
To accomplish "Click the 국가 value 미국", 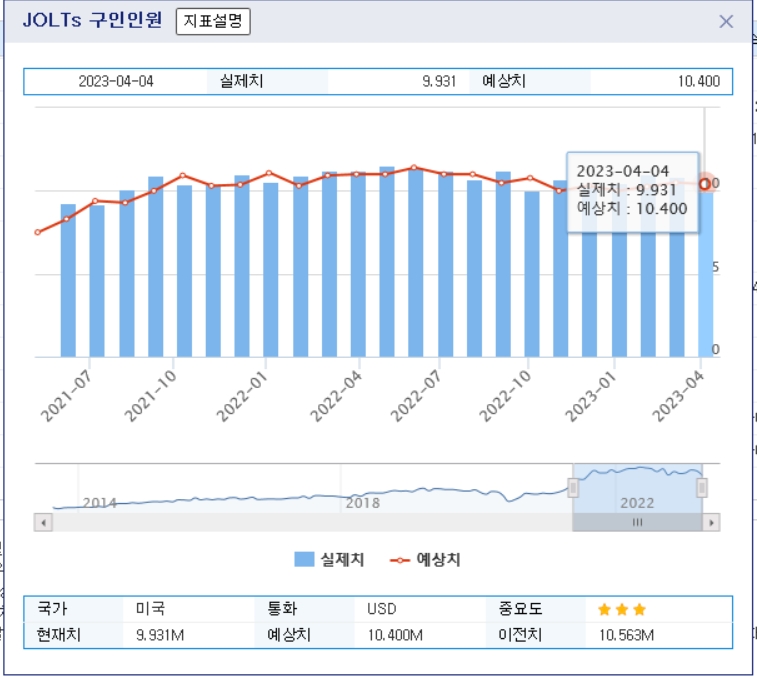I will pyautogui.click(x=150, y=609).
